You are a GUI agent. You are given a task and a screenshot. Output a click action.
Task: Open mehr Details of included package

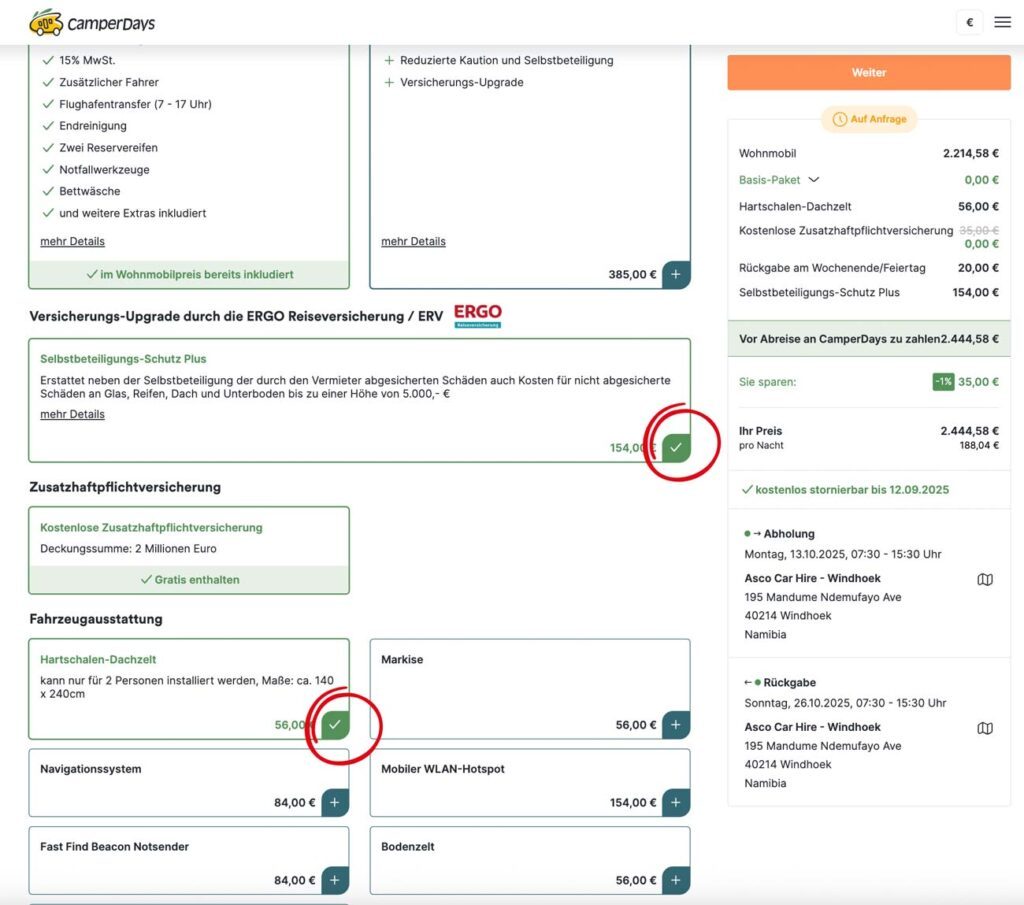point(72,241)
